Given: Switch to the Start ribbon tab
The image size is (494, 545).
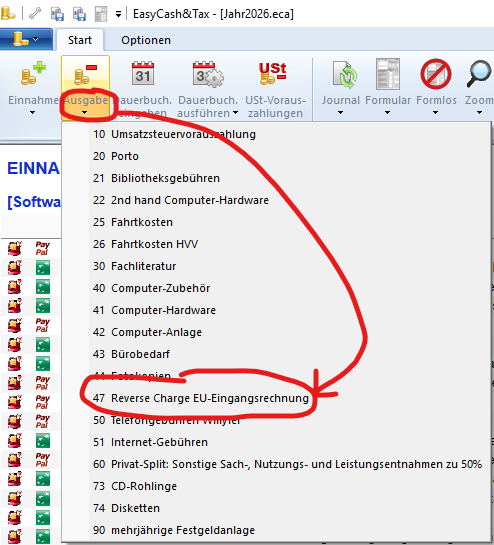Looking at the screenshot, I should (80, 40).
